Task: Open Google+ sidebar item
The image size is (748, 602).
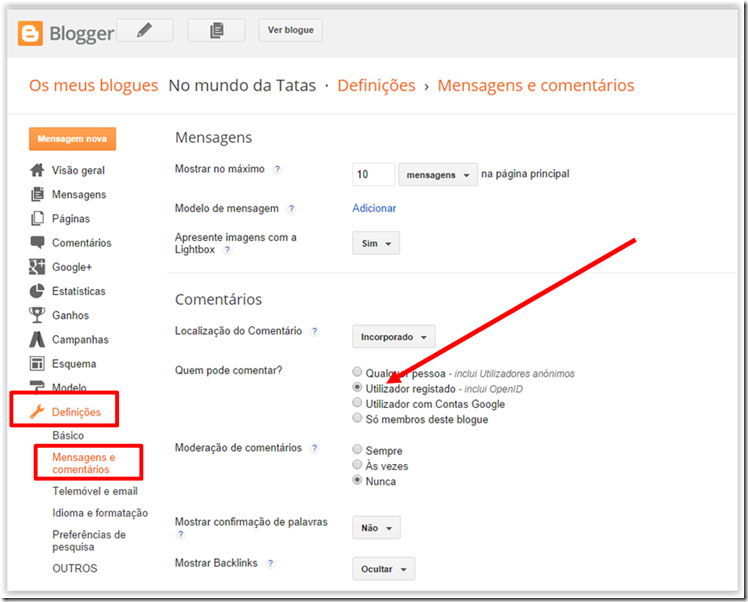Action: click(x=72, y=267)
